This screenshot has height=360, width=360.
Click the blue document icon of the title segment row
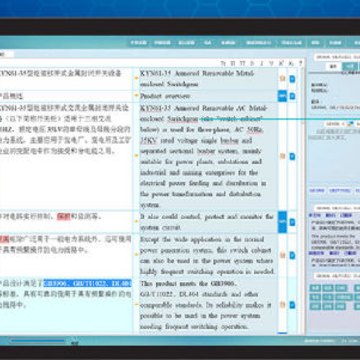[x=292, y=79]
